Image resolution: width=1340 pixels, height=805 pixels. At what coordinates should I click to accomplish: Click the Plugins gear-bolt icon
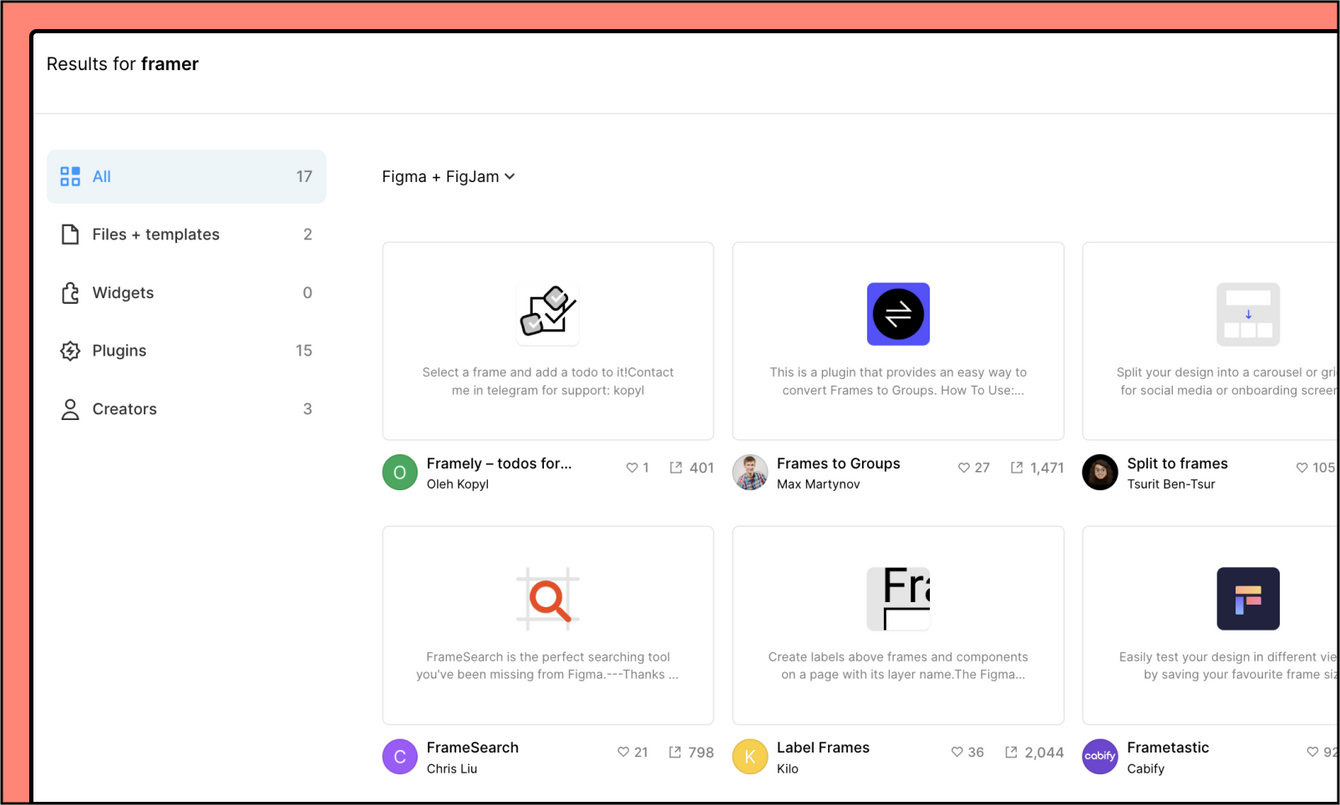coord(70,351)
